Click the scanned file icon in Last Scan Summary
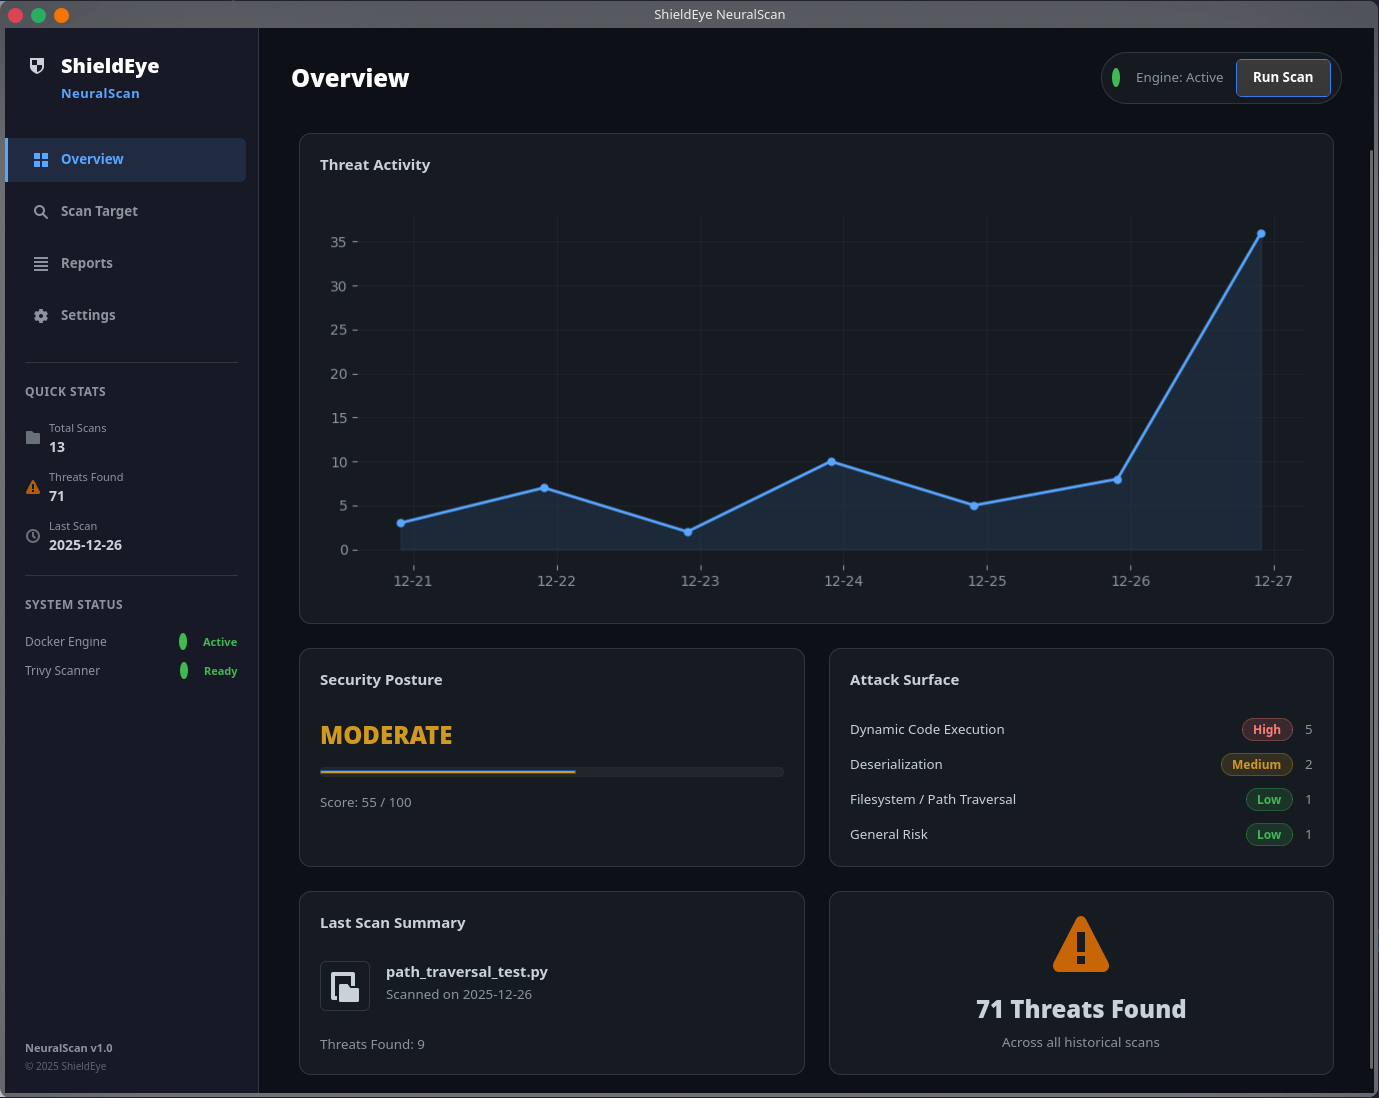This screenshot has width=1379, height=1098. [345, 986]
